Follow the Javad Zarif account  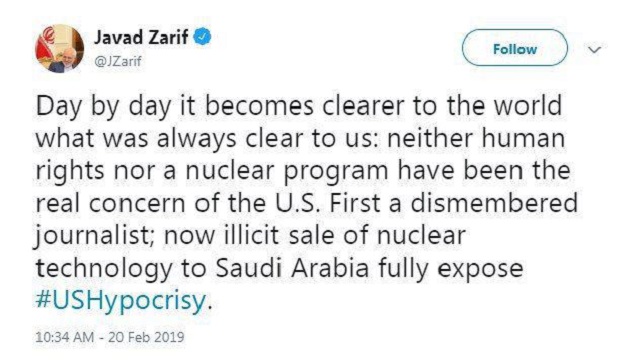[514, 48]
